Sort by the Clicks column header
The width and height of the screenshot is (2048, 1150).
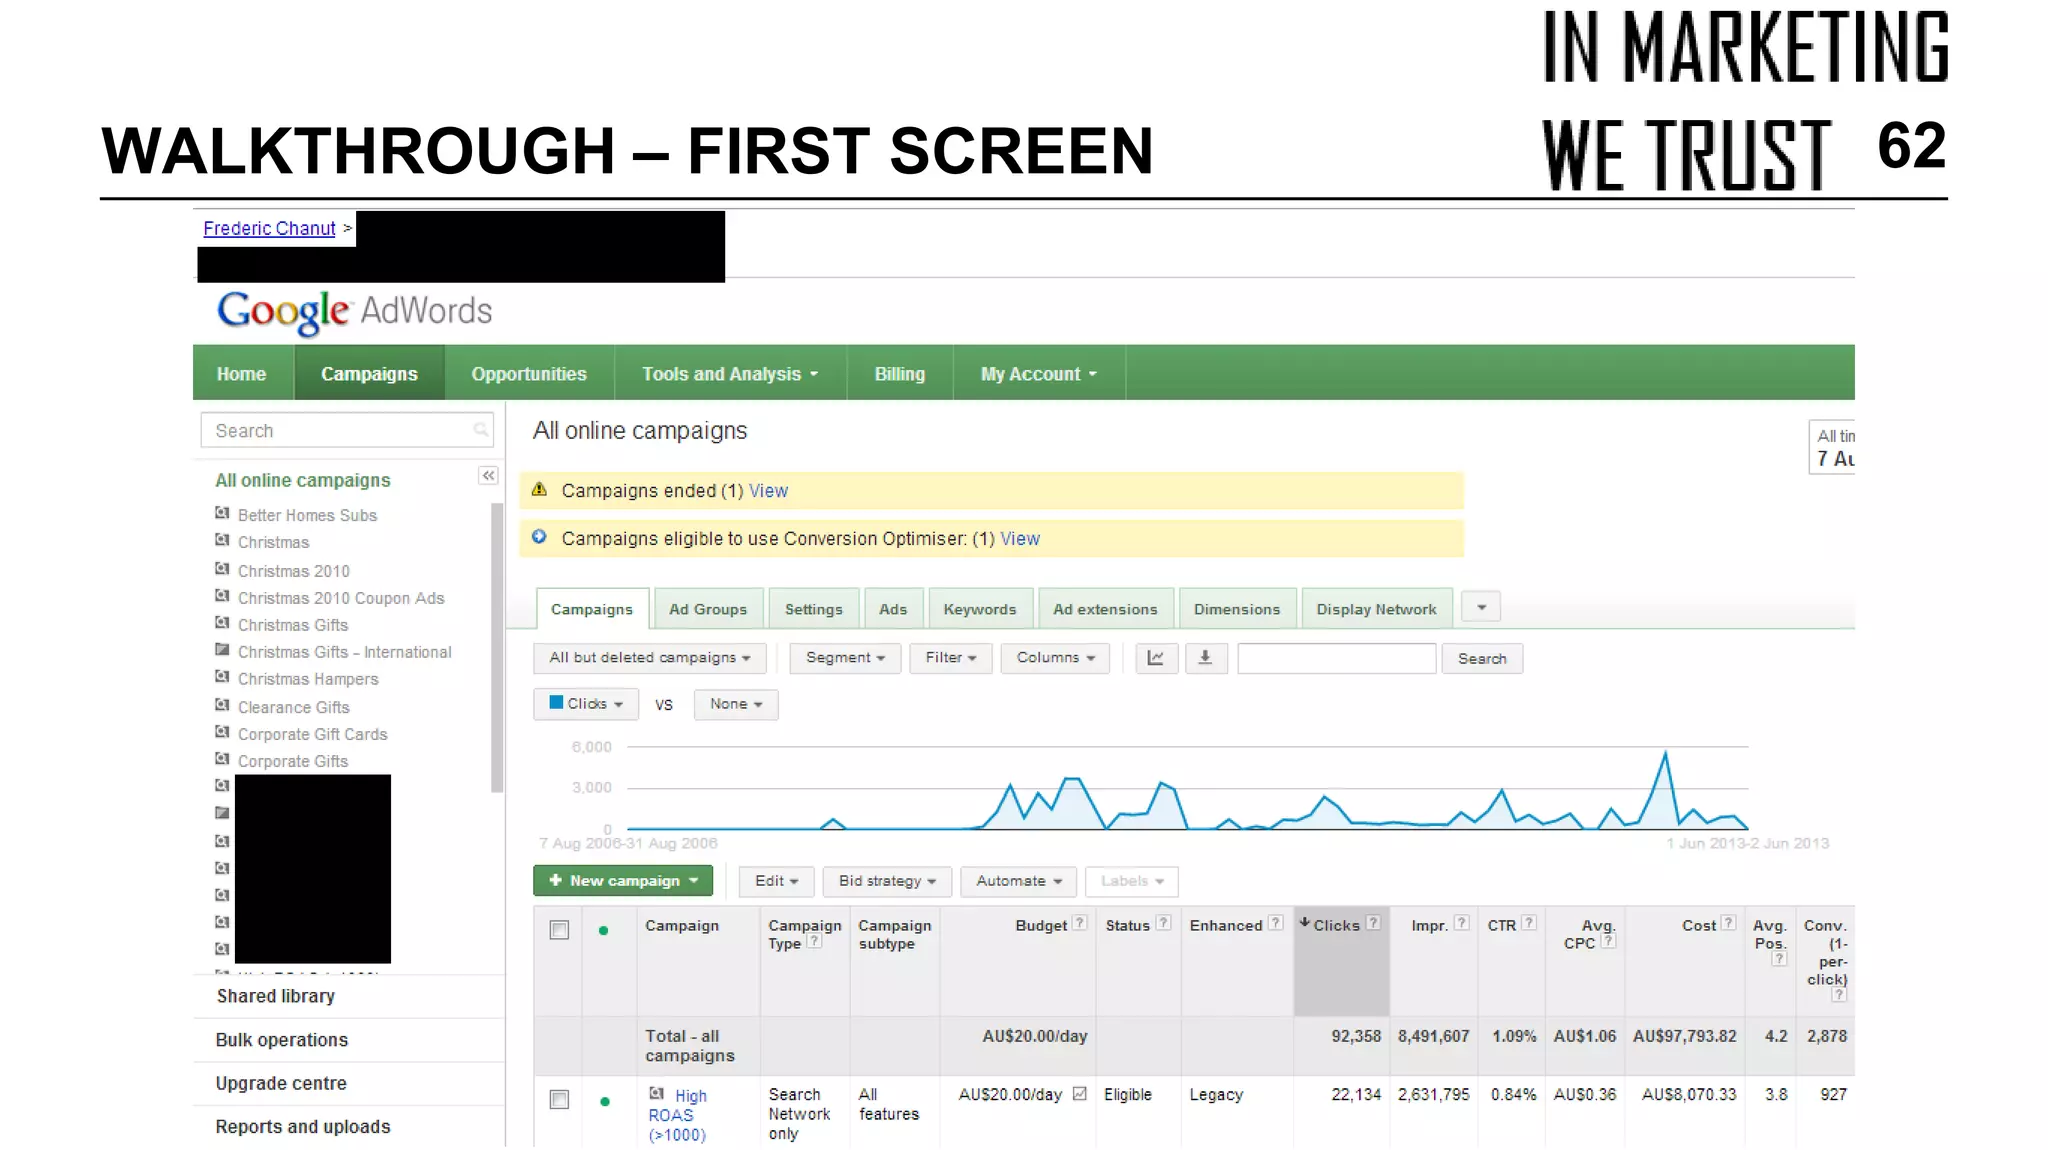click(1336, 925)
